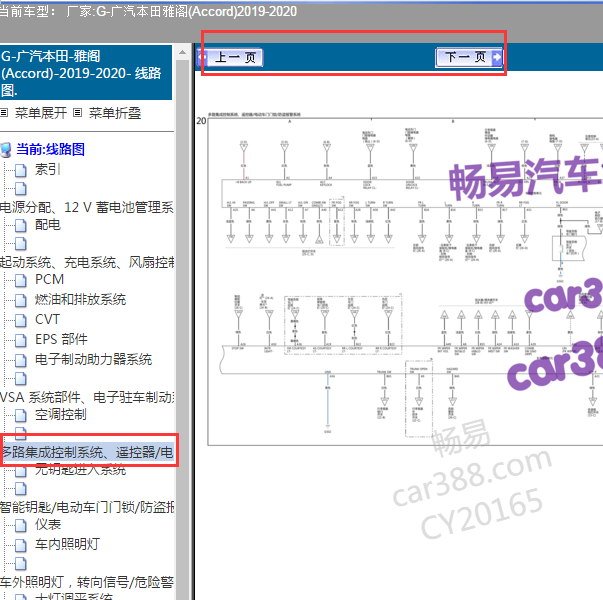Open the PCM tree item
Screen dimensions: 603x600
49,279
